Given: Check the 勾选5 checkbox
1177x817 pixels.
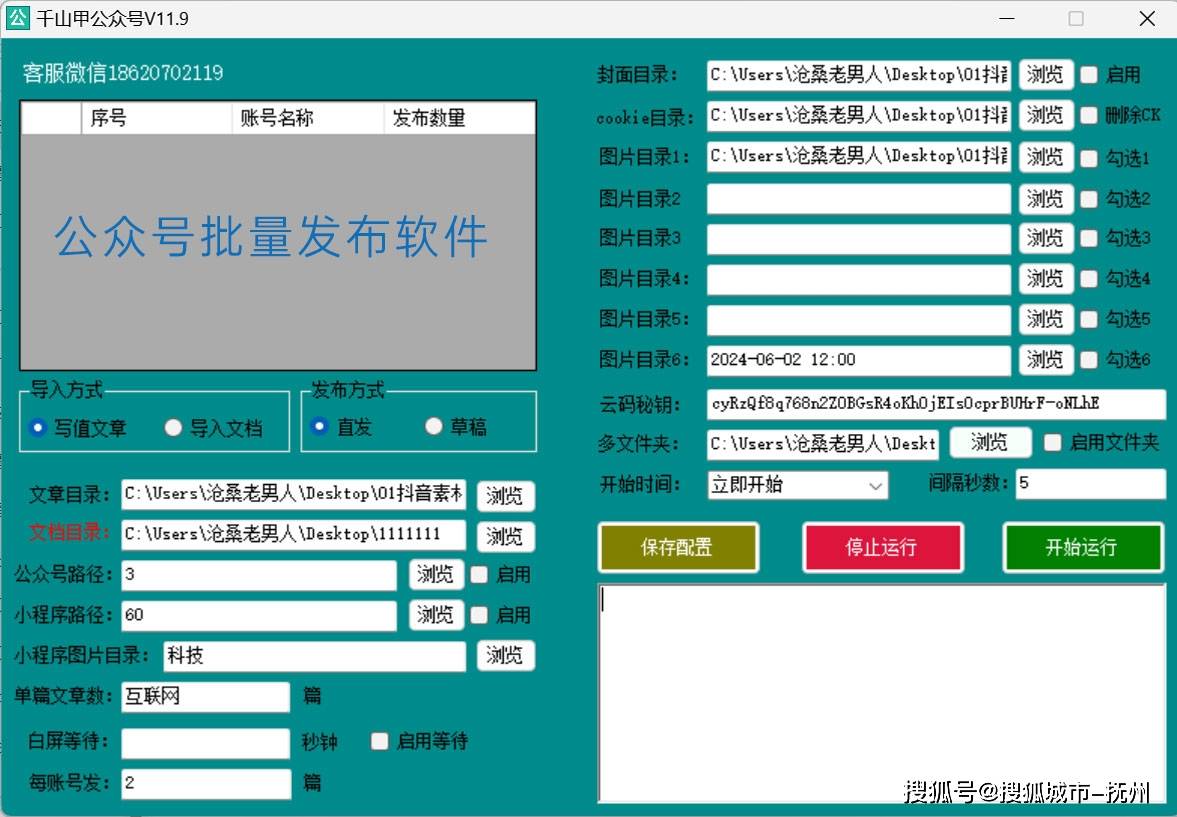Looking at the screenshot, I should coord(1088,319).
